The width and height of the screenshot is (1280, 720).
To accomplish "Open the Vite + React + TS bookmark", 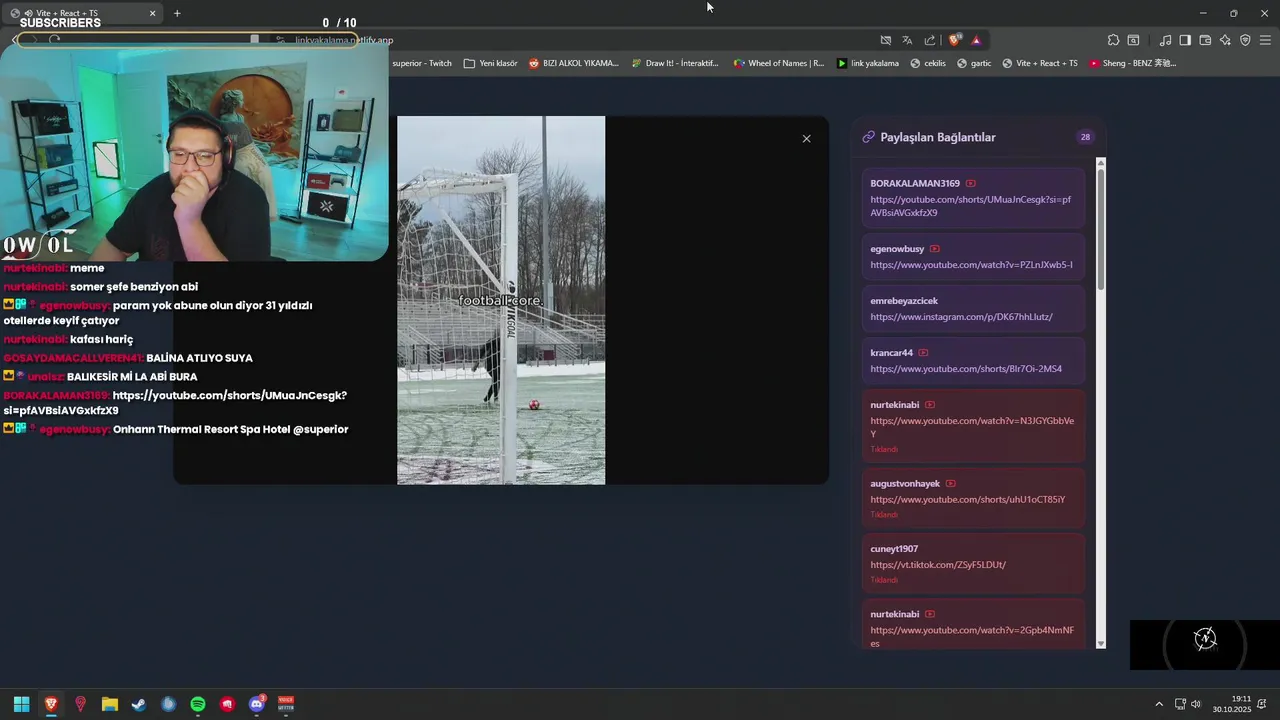I will click(1040, 63).
